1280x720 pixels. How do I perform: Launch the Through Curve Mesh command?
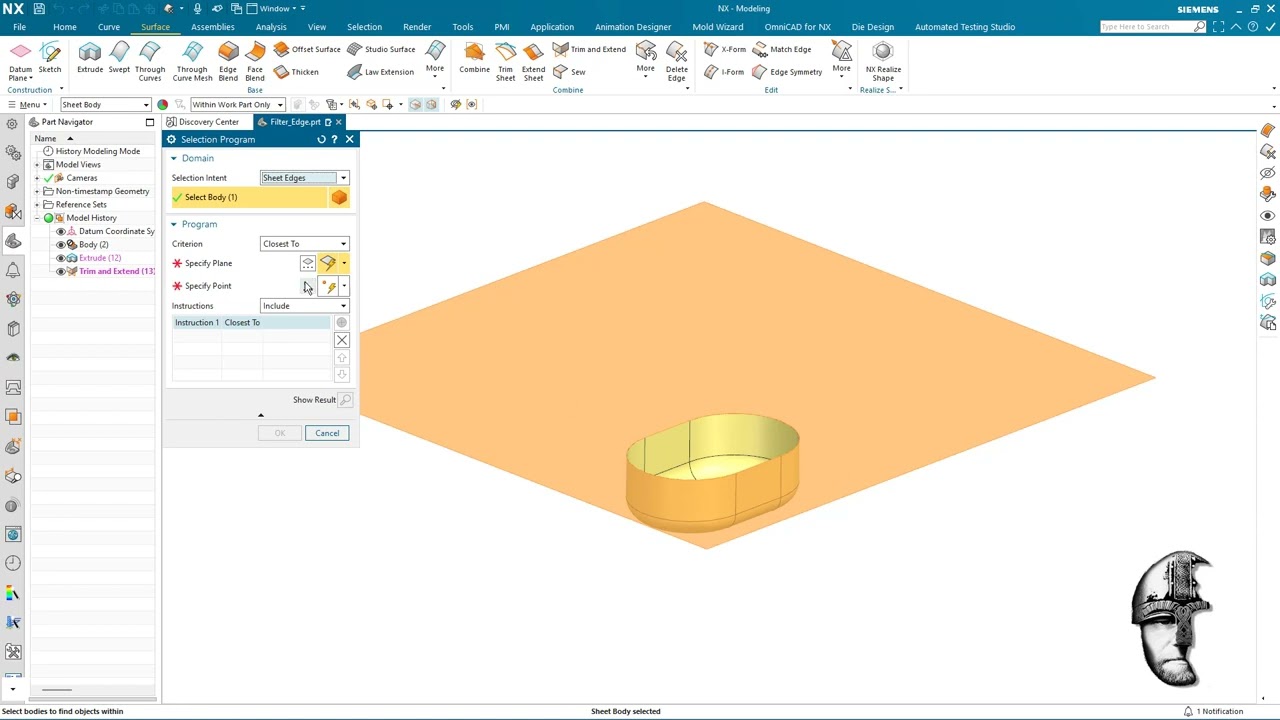[x=192, y=62]
